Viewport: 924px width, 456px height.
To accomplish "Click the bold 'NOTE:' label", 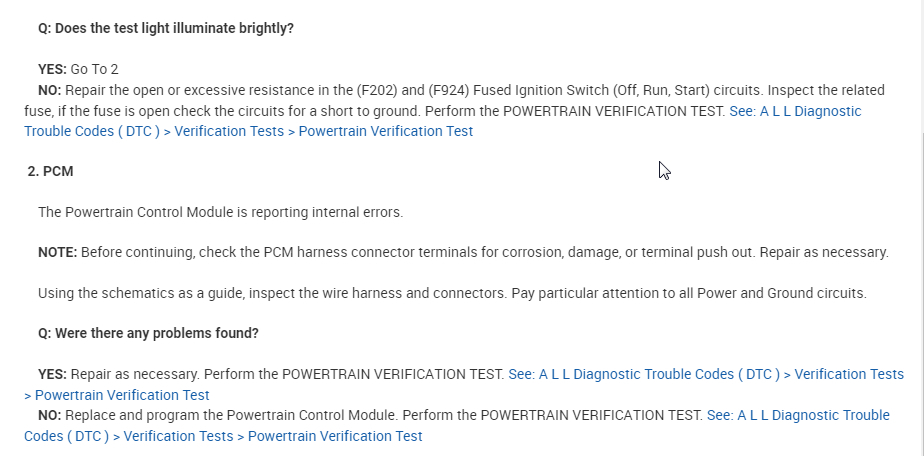I will pos(57,252).
